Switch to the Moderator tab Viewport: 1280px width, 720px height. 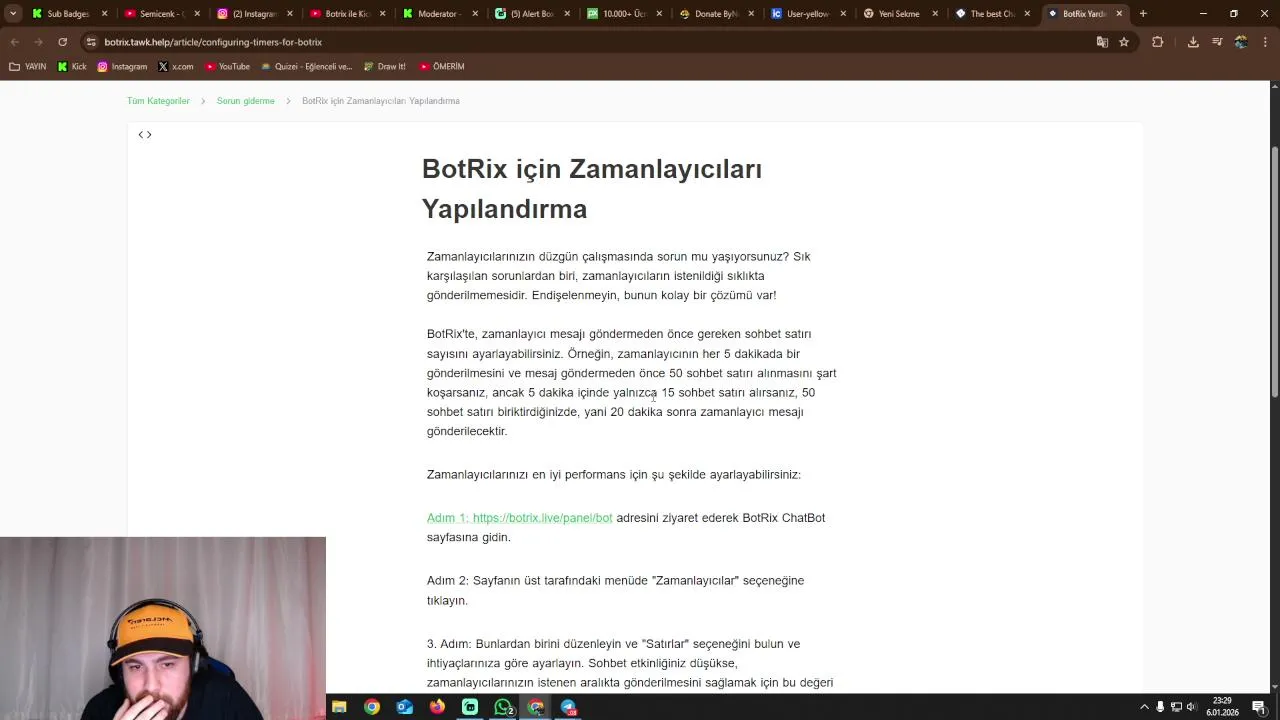pyautogui.click(x=437, y=14)
